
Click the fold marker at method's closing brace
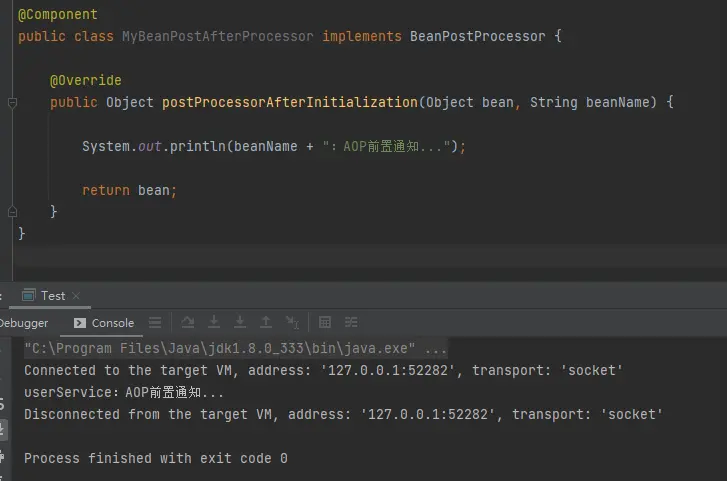point(12,211)
